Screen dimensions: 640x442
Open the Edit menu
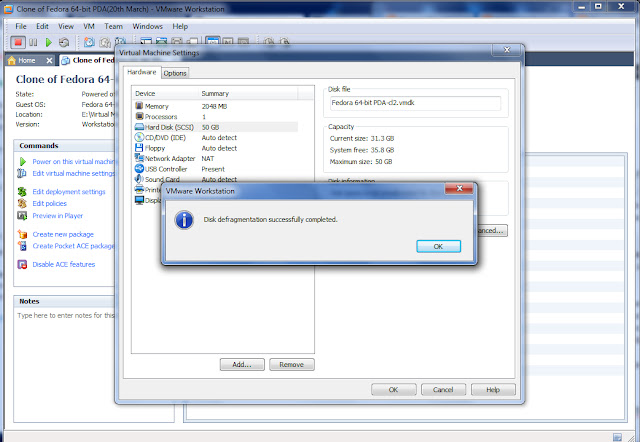(42, 26)
